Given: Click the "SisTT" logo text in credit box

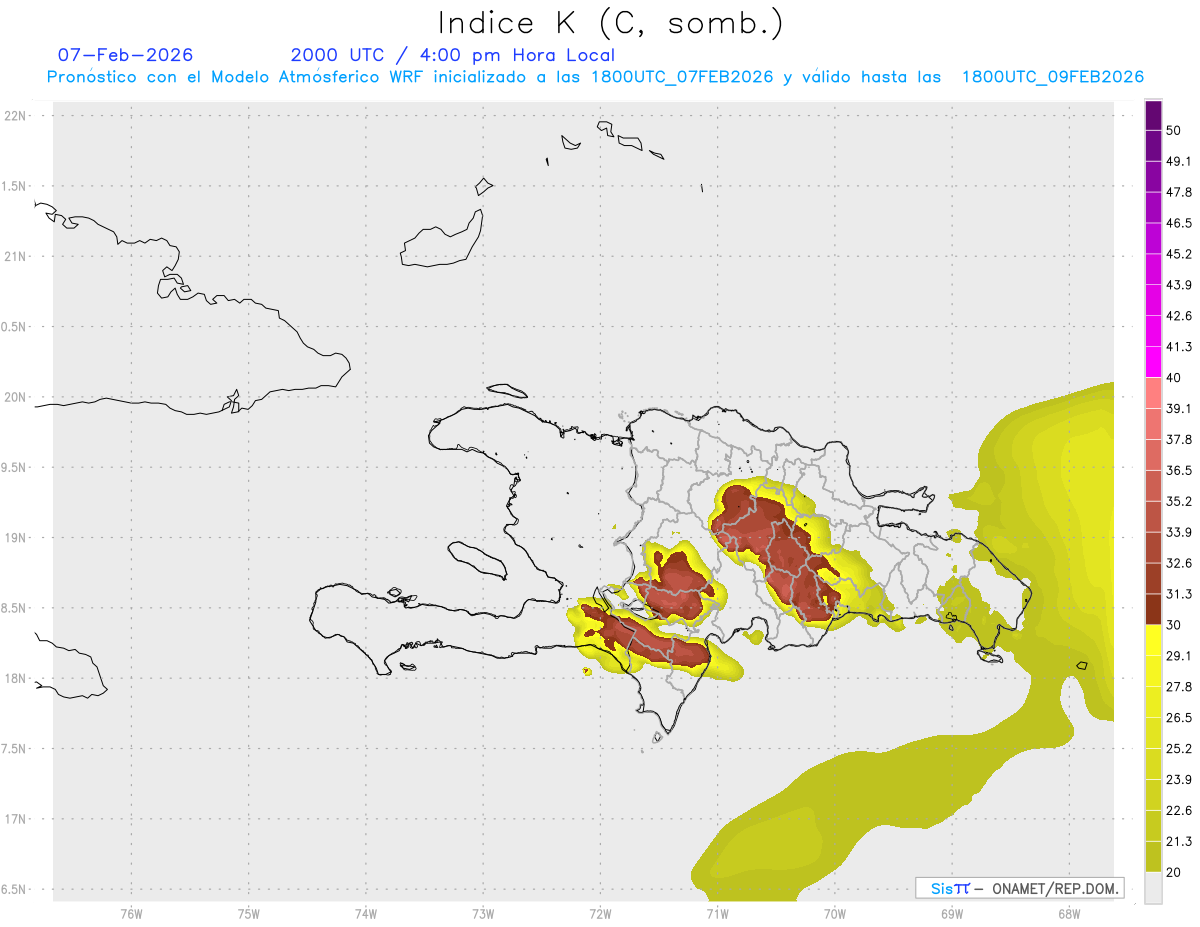Looking at the screenshot, I should point(949,888).
